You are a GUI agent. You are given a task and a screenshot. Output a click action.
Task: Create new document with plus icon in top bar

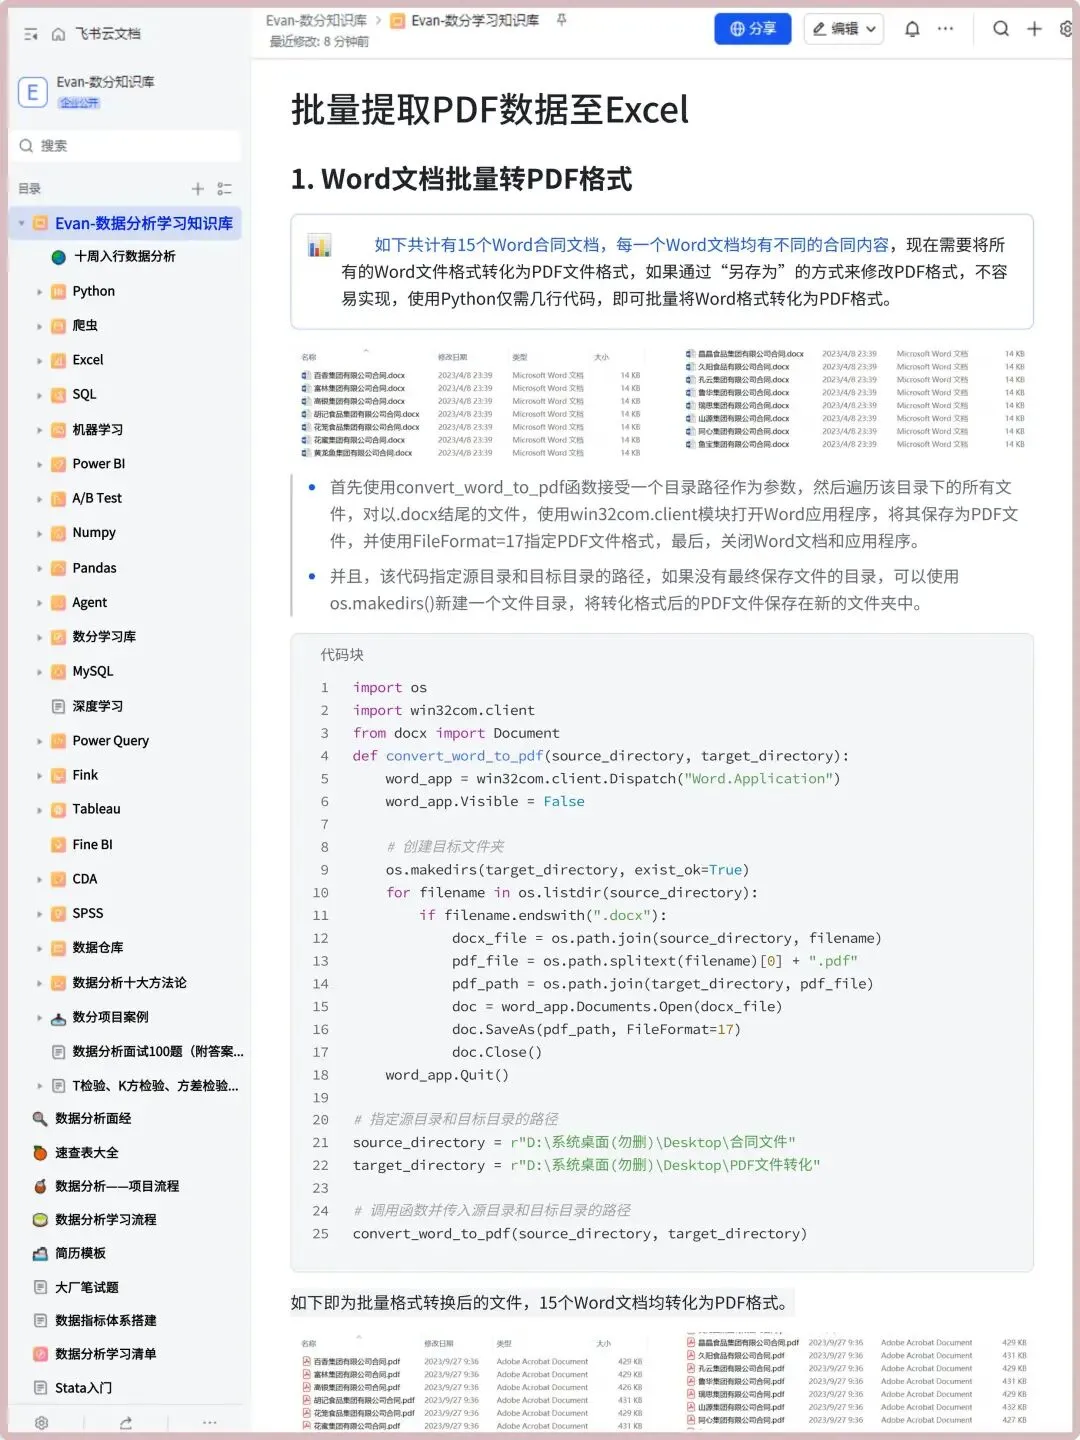[x=1034, y=29]
